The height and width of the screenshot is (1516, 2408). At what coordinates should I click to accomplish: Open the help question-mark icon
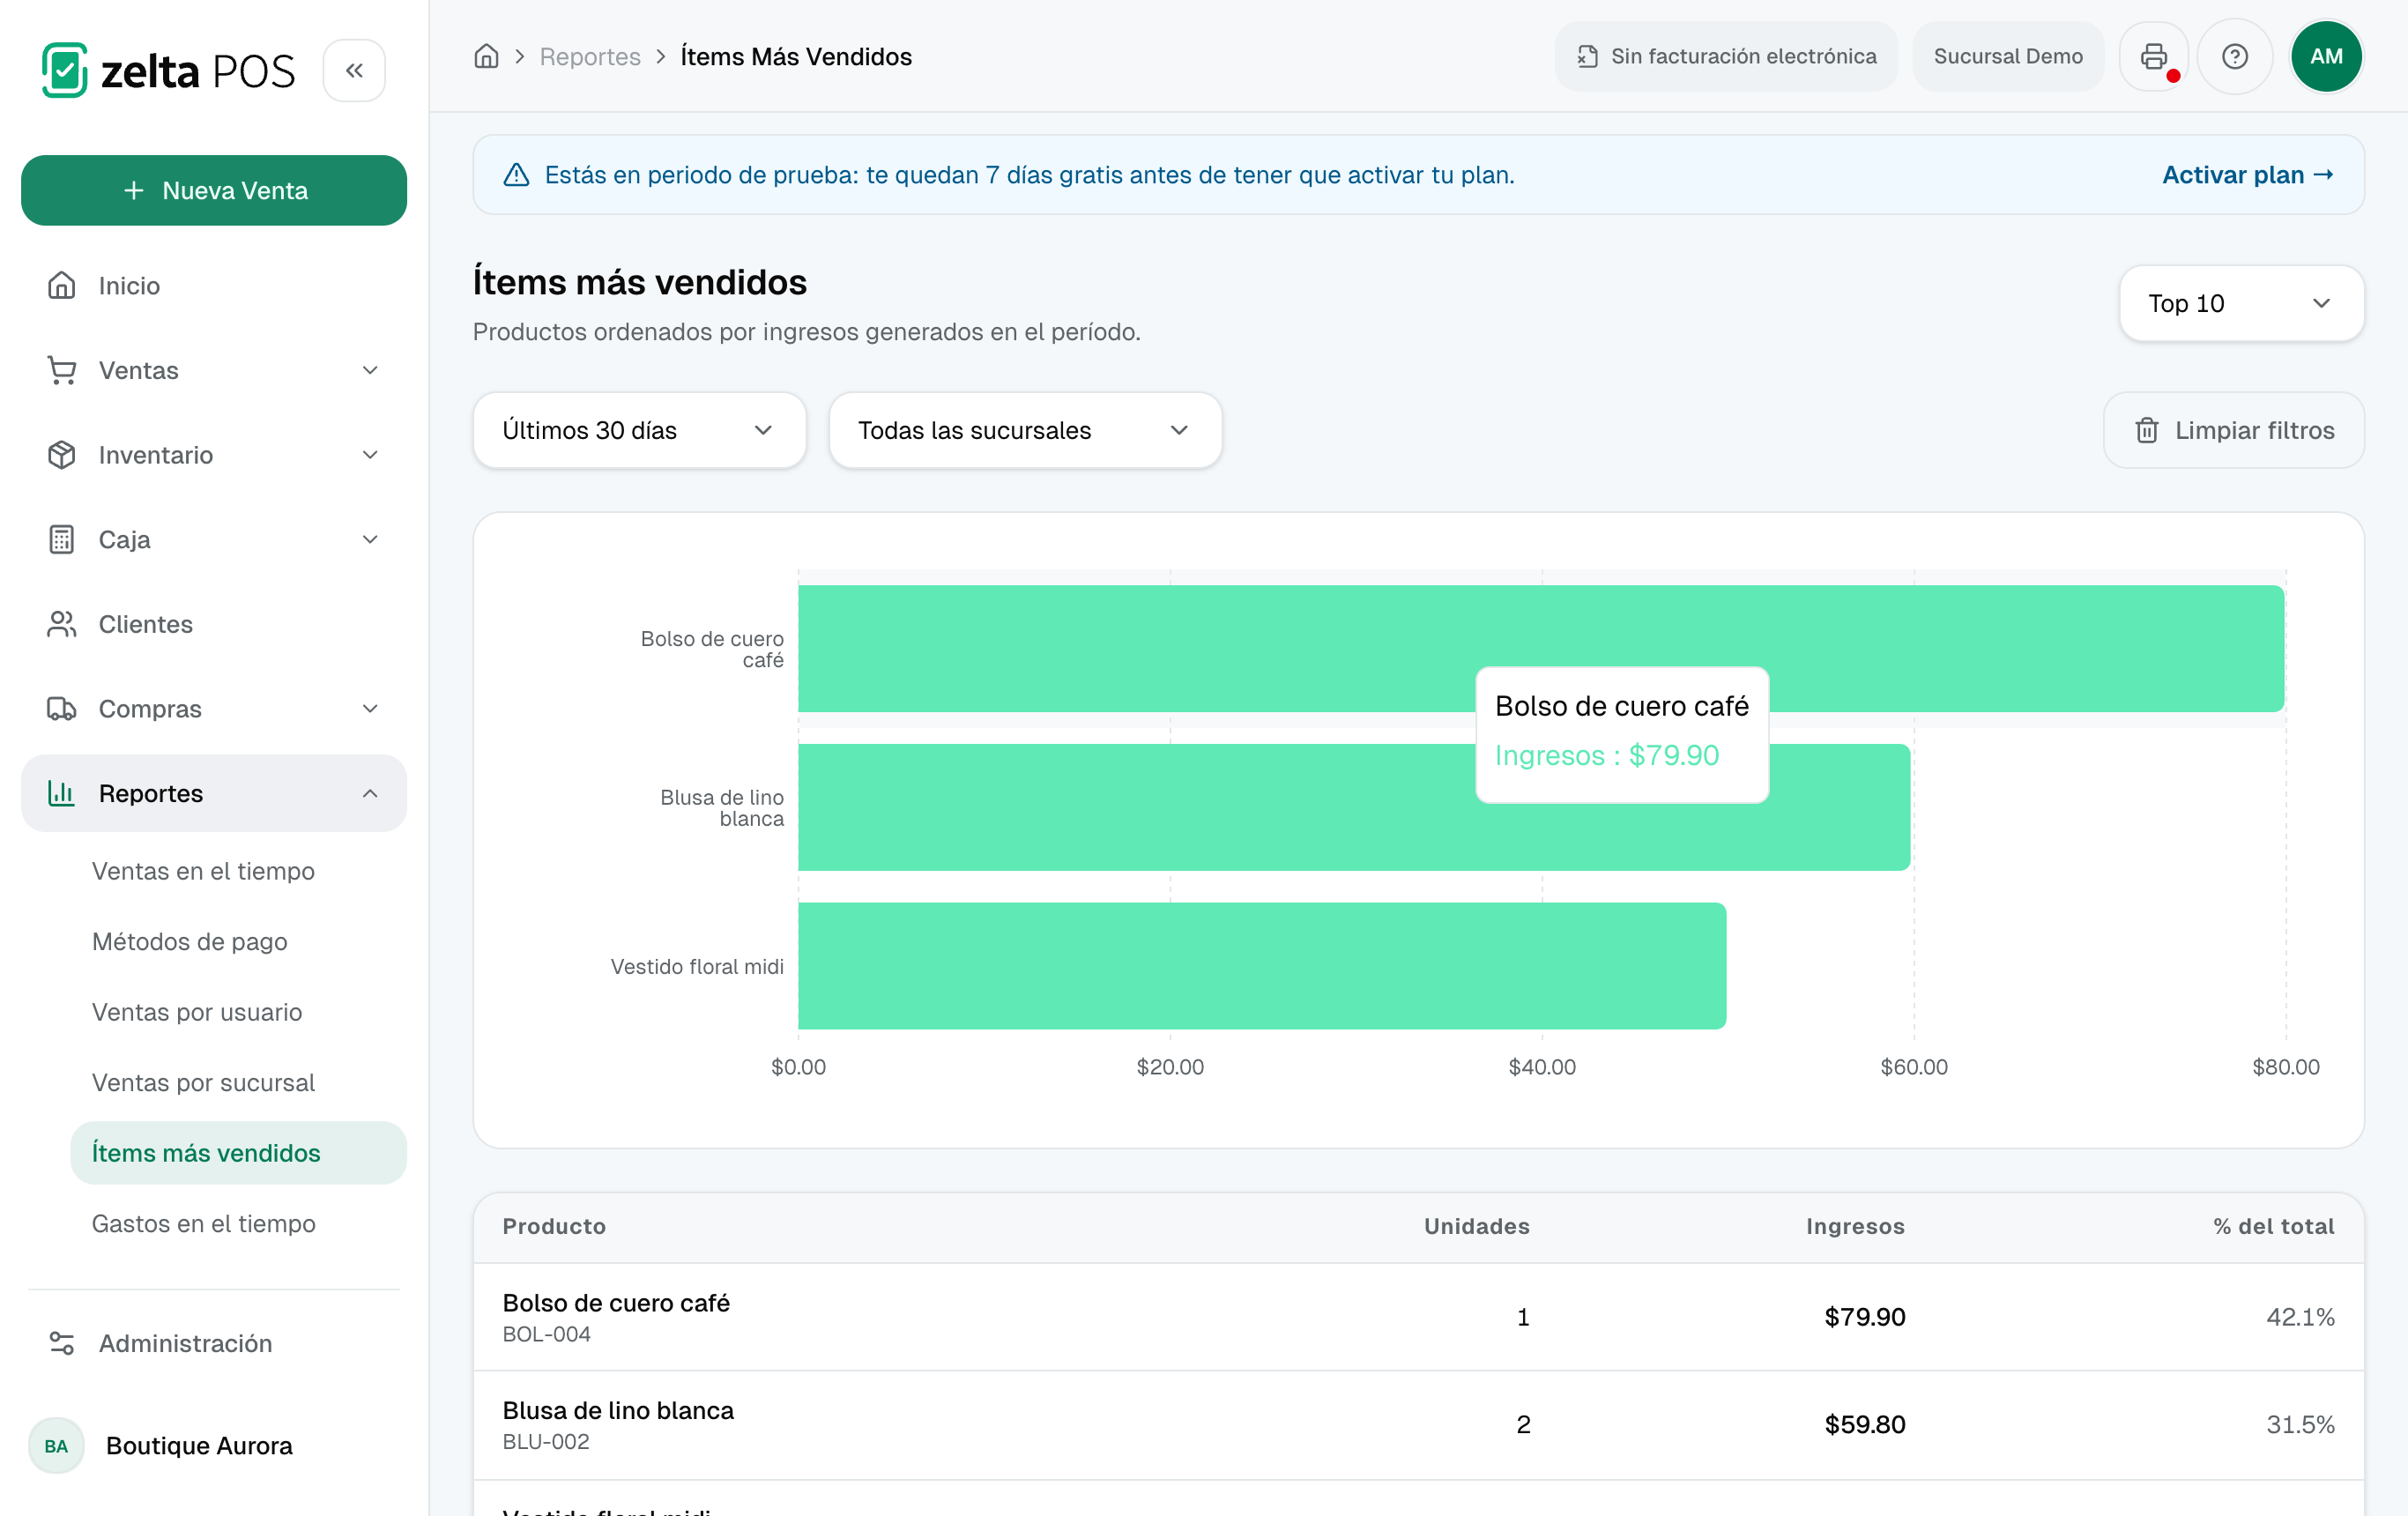click(x=2235, y=56)
